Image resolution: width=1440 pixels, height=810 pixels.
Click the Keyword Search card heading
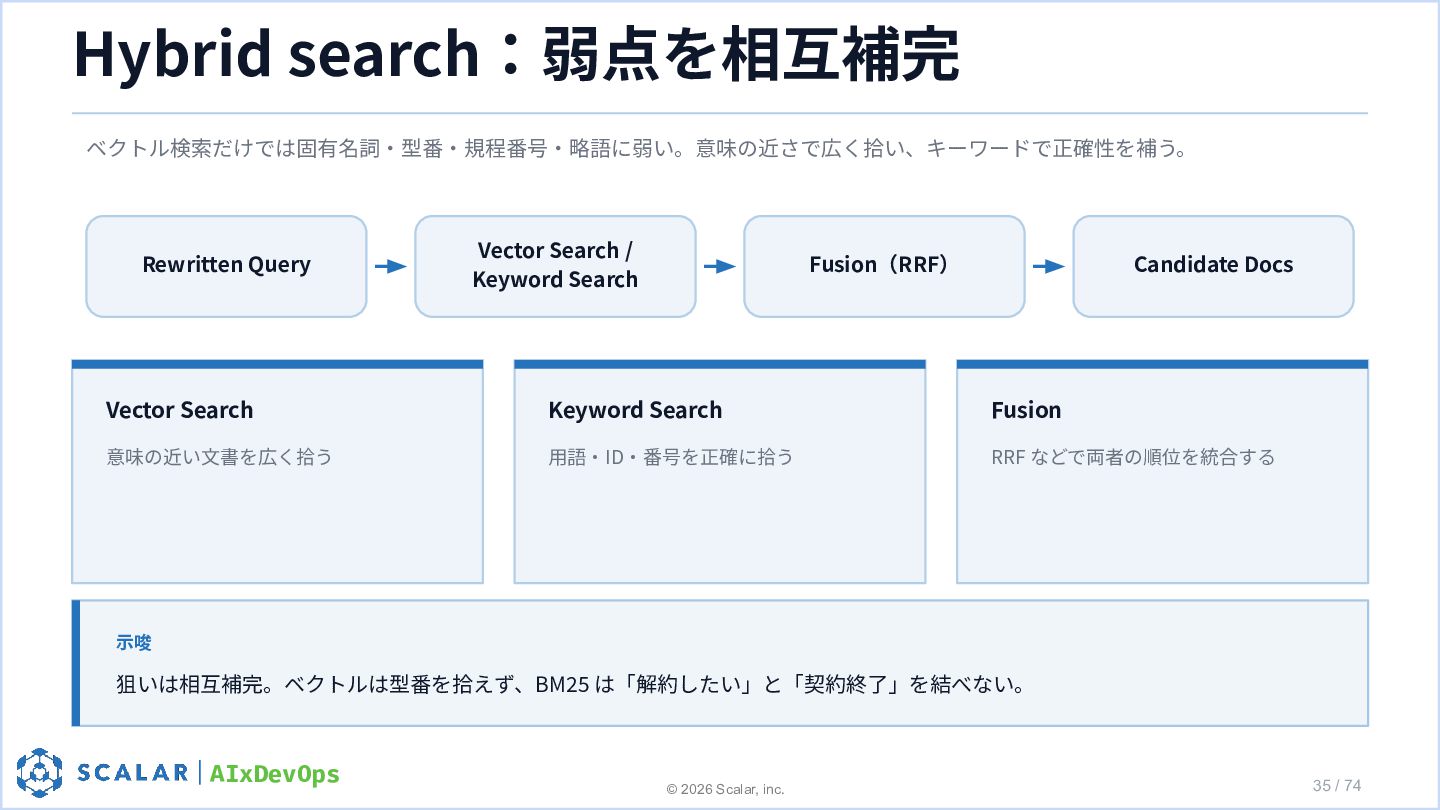coord(635,410)
